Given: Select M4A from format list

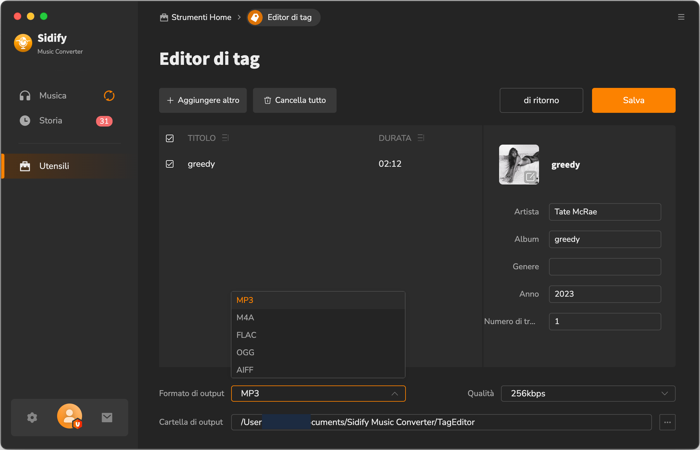Looking at the screenshot, I should (318, 317).
